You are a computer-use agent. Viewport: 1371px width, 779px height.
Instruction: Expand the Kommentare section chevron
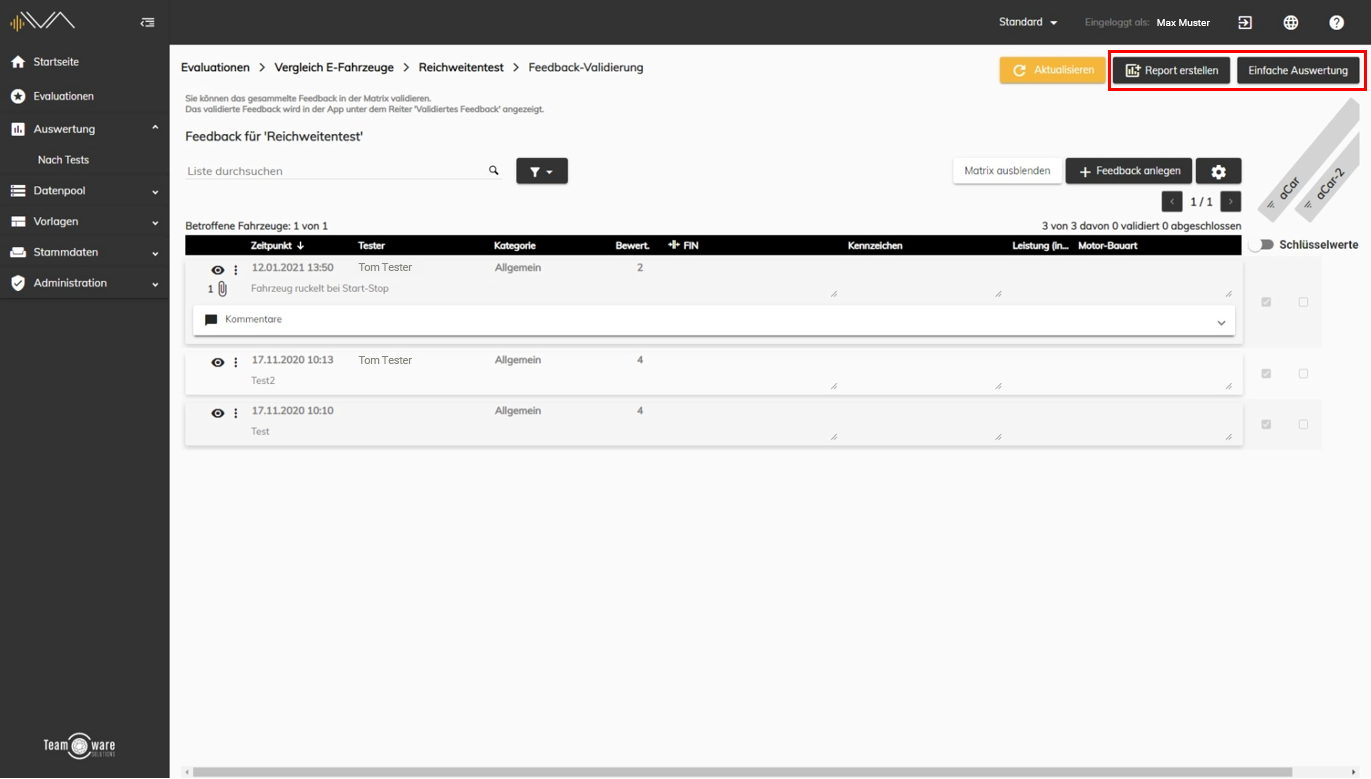pyautogui.click(x=1221, y=323)
